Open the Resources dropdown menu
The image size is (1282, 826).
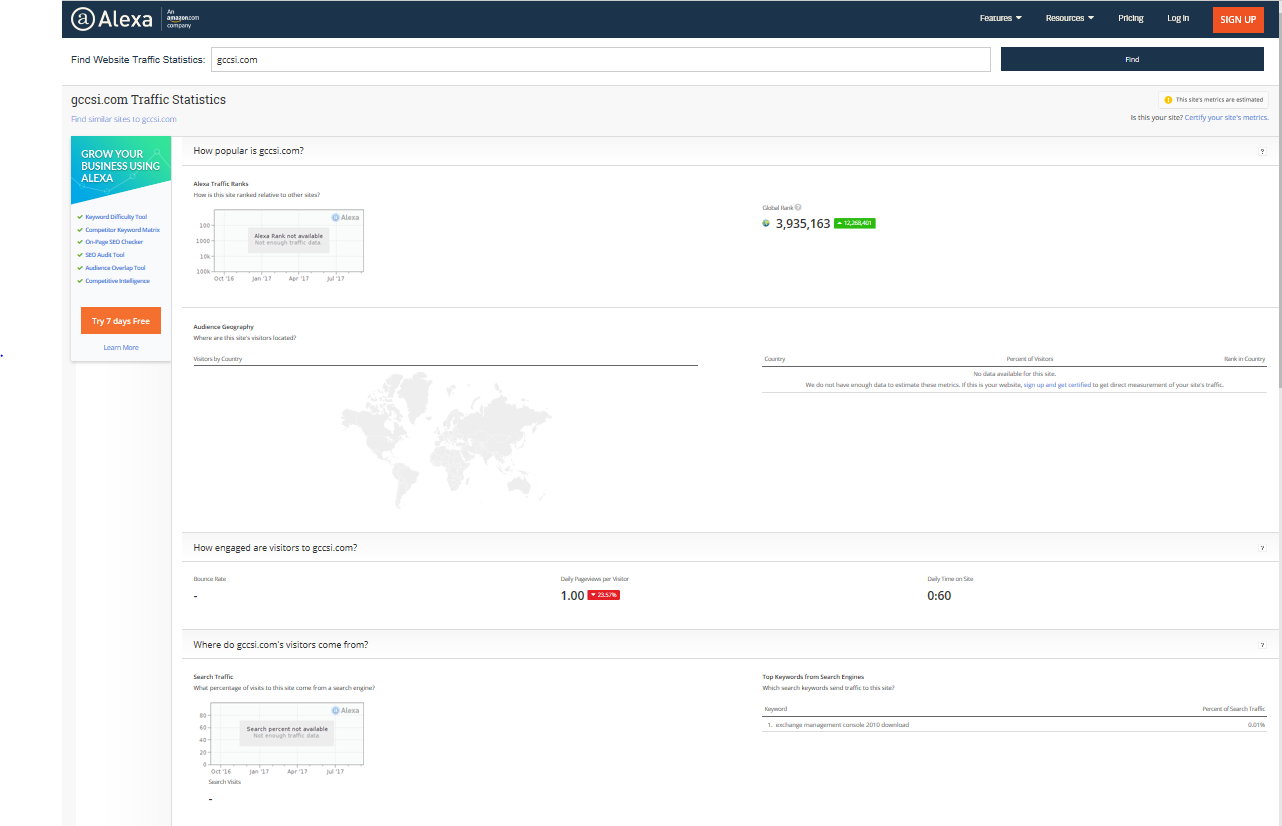pos(1069,18)
